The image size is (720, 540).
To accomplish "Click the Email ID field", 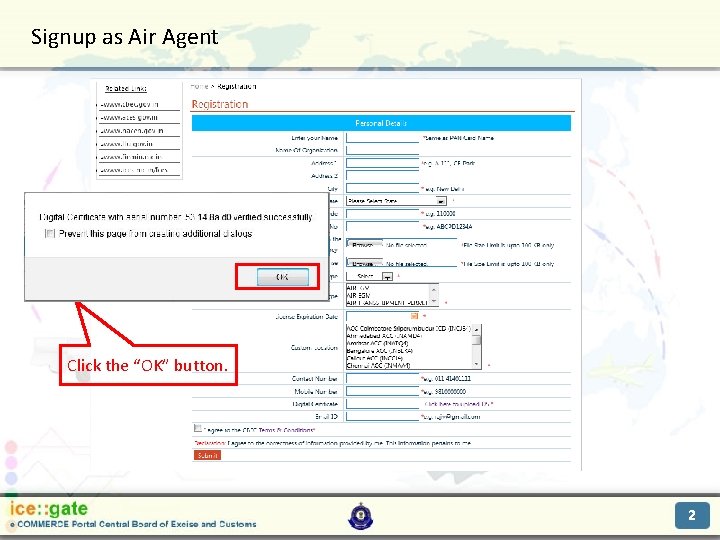I will (382, 416).
